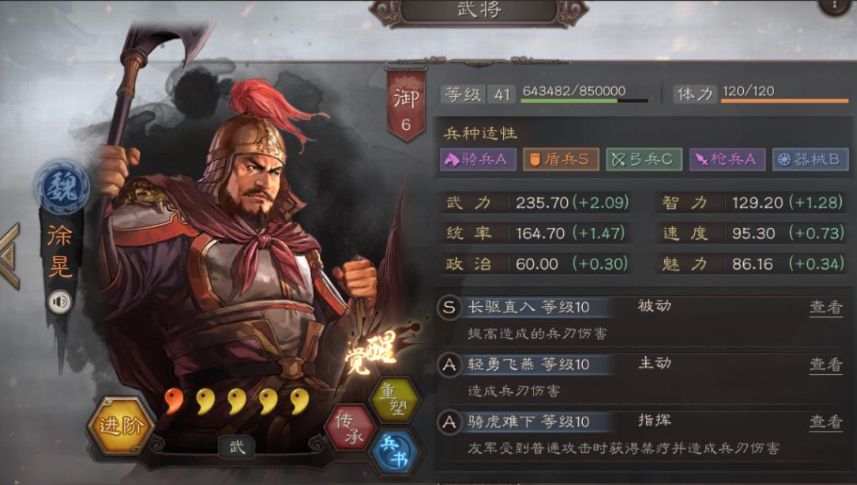Image resolution: width=857 pixels, height=485 pixels.
Task: Click the orange 体力 stamina bar
Action: 785,101
